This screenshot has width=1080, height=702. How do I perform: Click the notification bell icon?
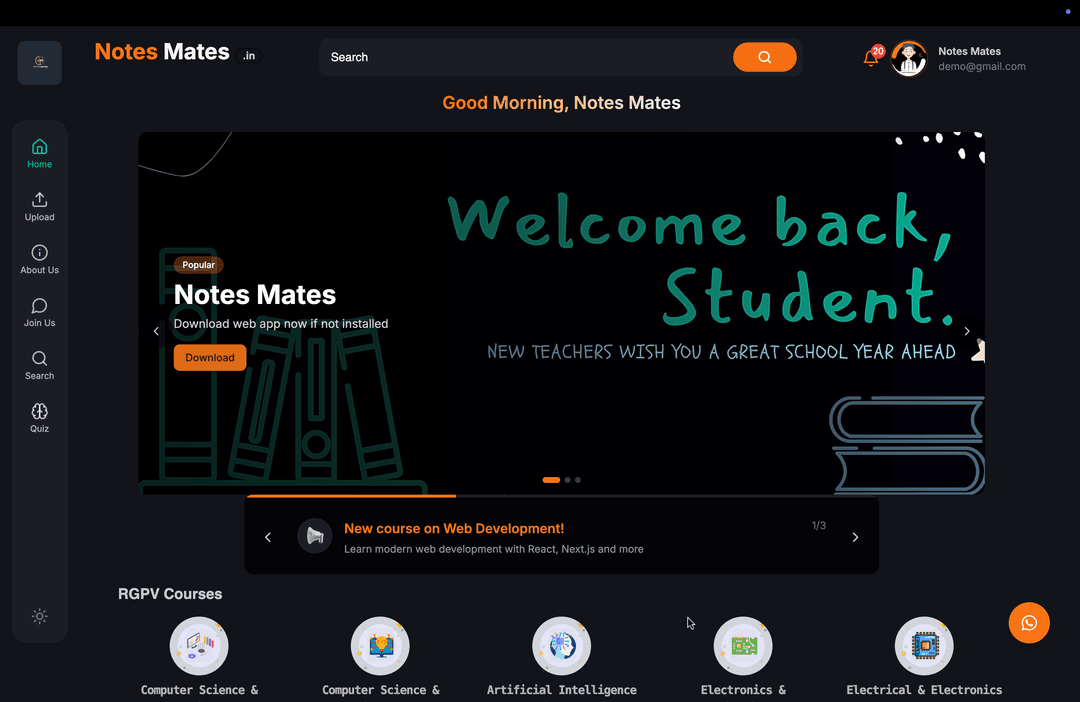871,58
